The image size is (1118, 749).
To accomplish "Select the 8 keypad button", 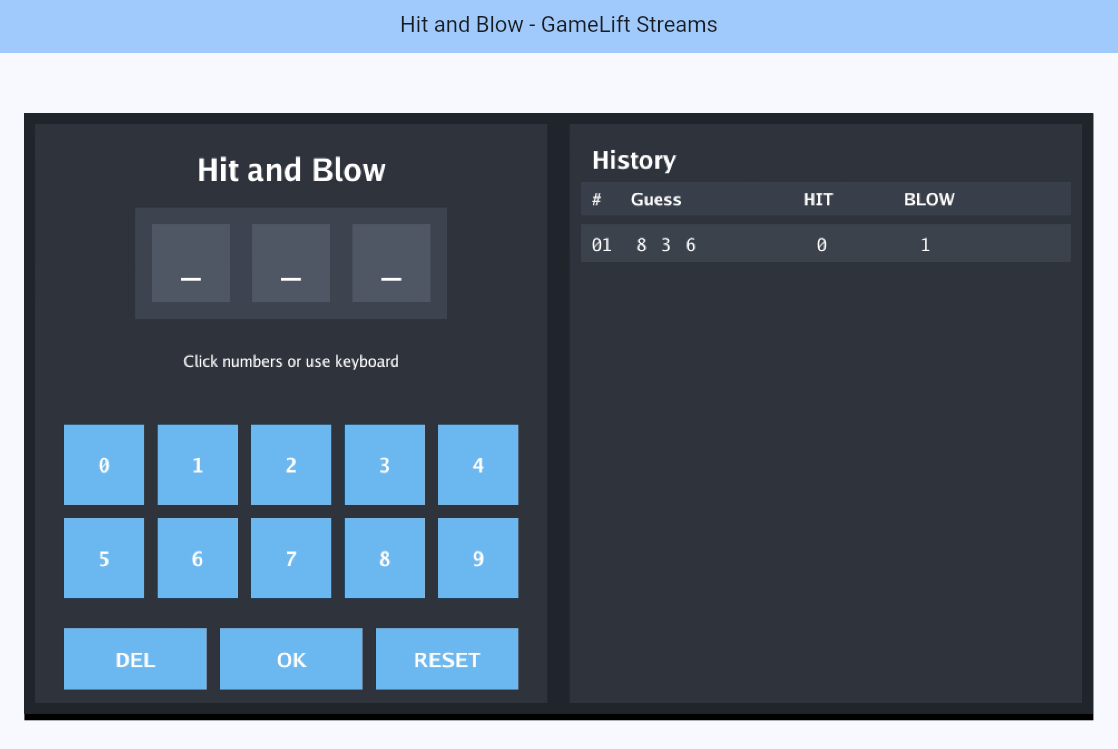I will point(384,558).
